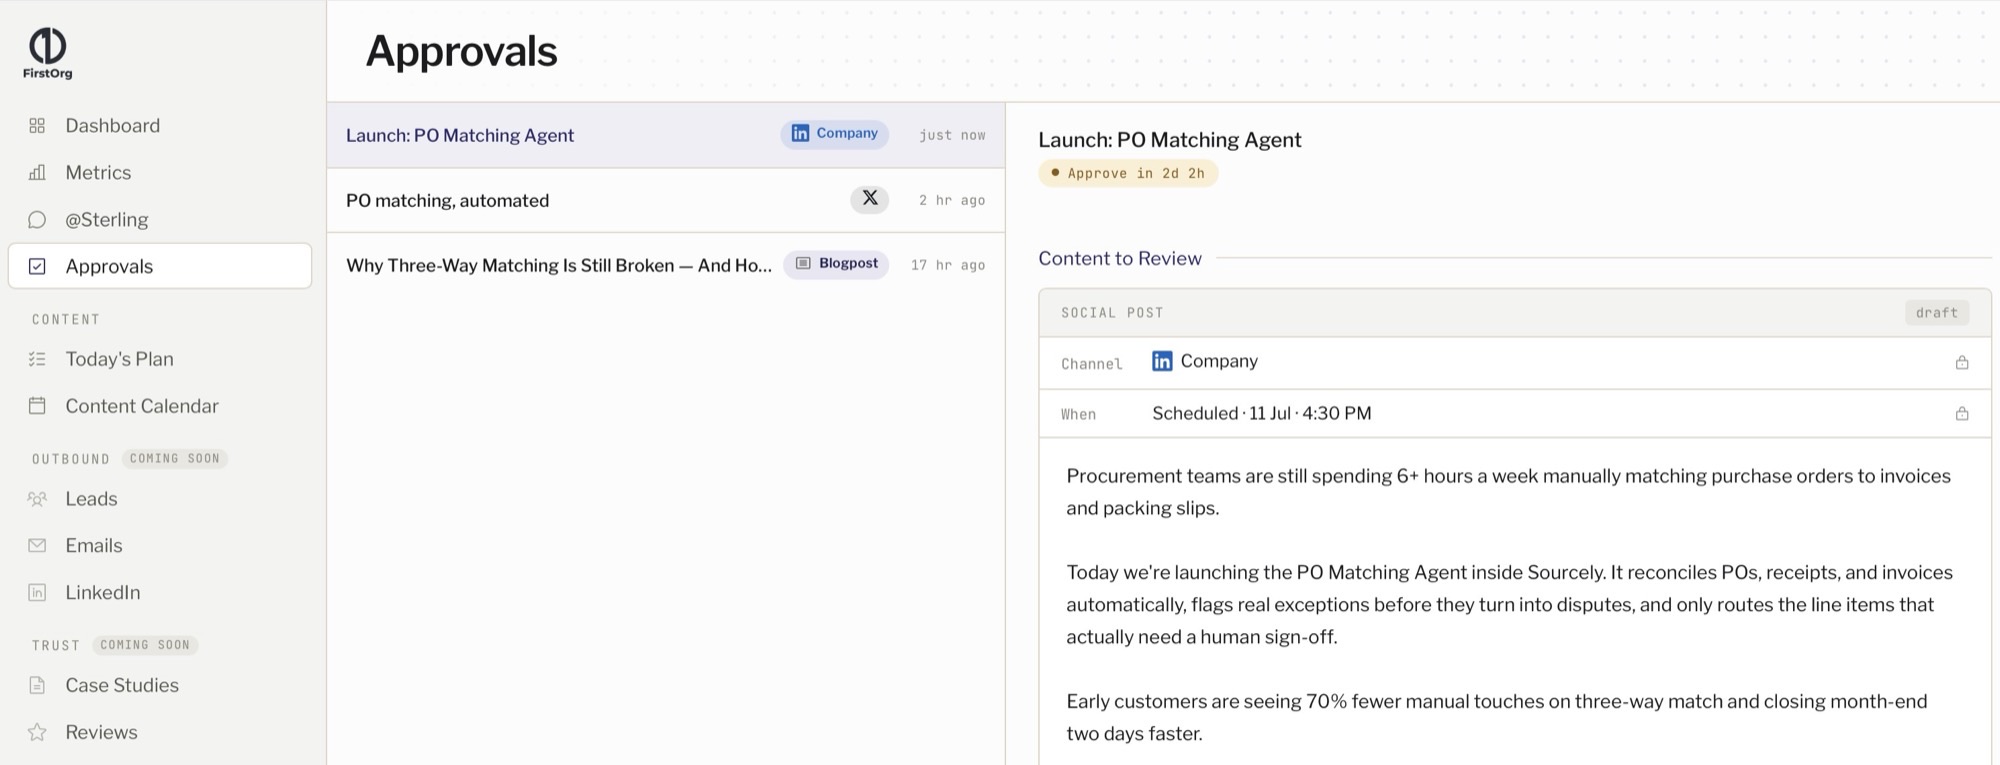
Task: Click the Reviews star icon
Action: tap(37, 733)
